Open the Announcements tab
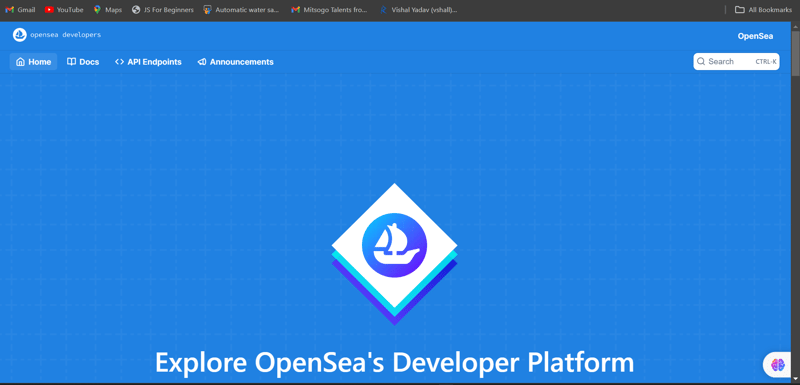 tap(235, 62)
